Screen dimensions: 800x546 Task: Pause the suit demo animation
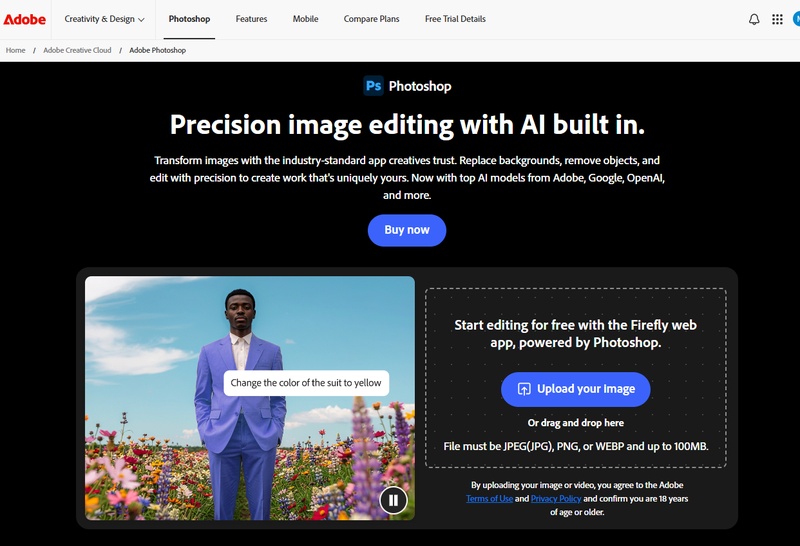pyautogui.click(x=393, y=500)
